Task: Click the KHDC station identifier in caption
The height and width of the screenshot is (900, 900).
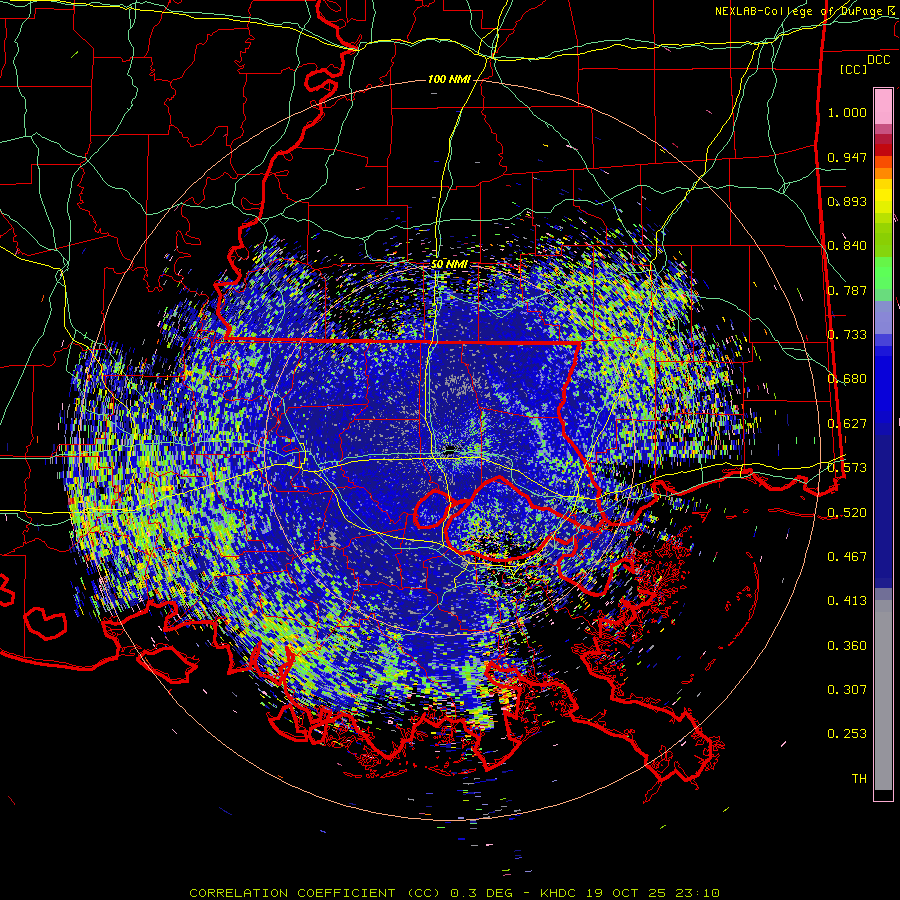Action: click(560, 893)
